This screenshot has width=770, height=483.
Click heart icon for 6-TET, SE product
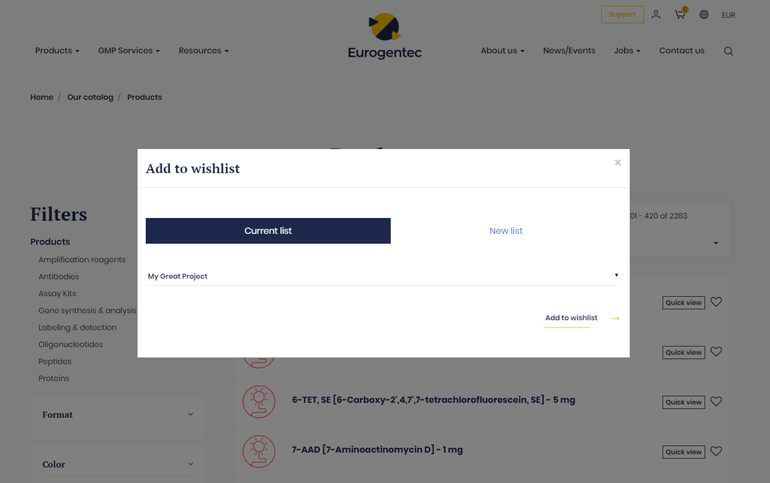click(716, 402)
